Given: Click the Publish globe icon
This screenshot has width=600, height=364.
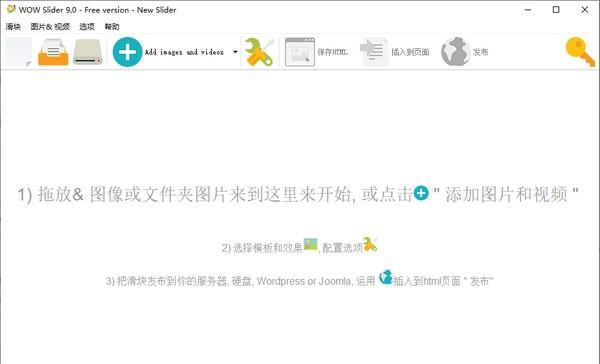Looking at the screenshot, I should pos(455,52).
